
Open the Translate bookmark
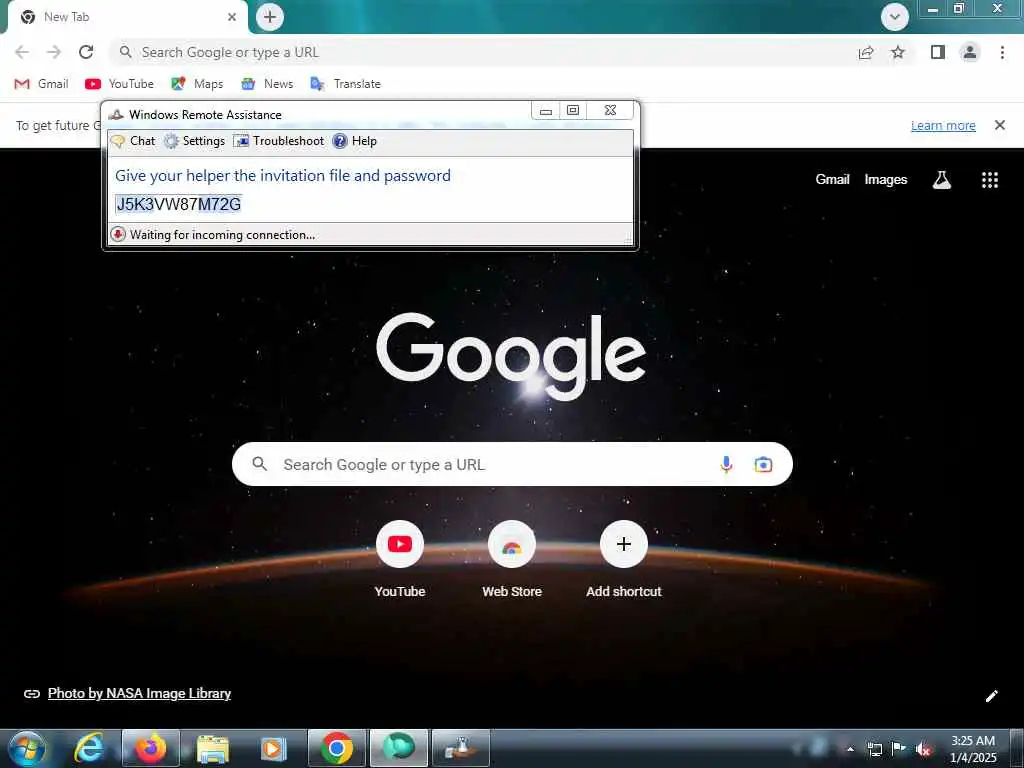pos(345,84)
